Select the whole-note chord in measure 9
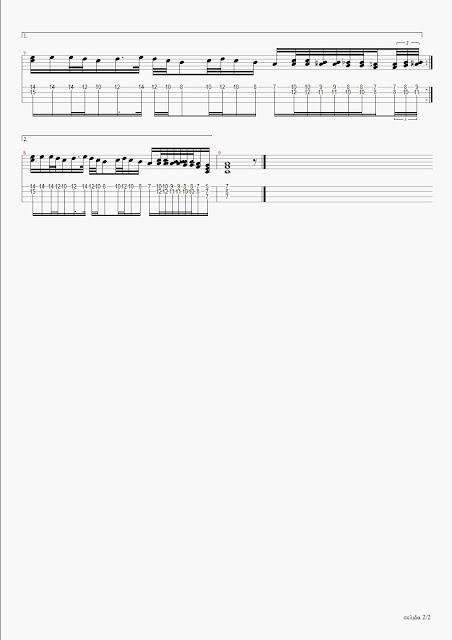Viewport: 452px width, 640px height. [x=227, y=167]
